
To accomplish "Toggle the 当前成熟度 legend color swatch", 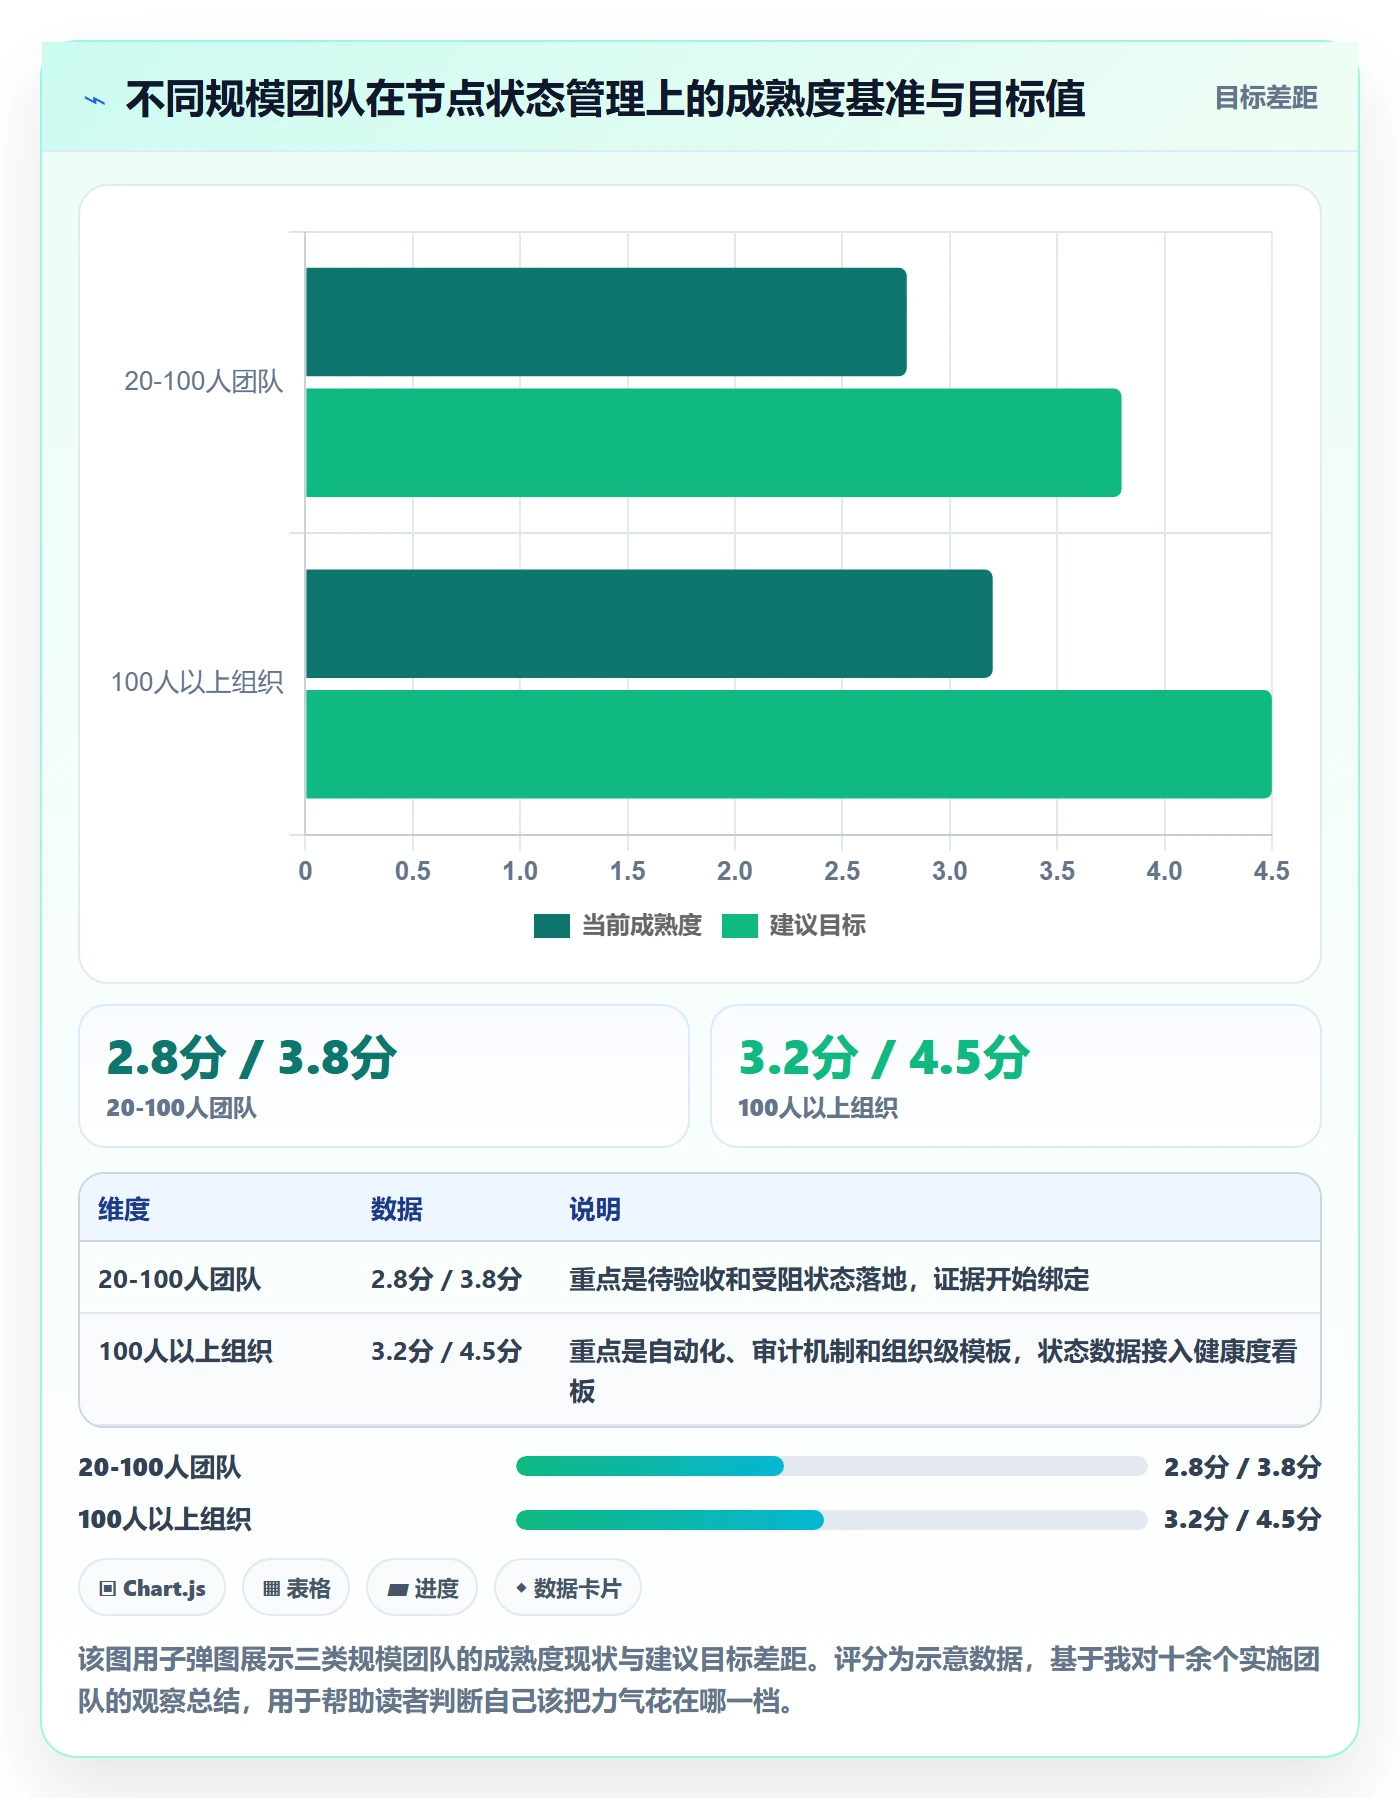I will coord(552,926).
